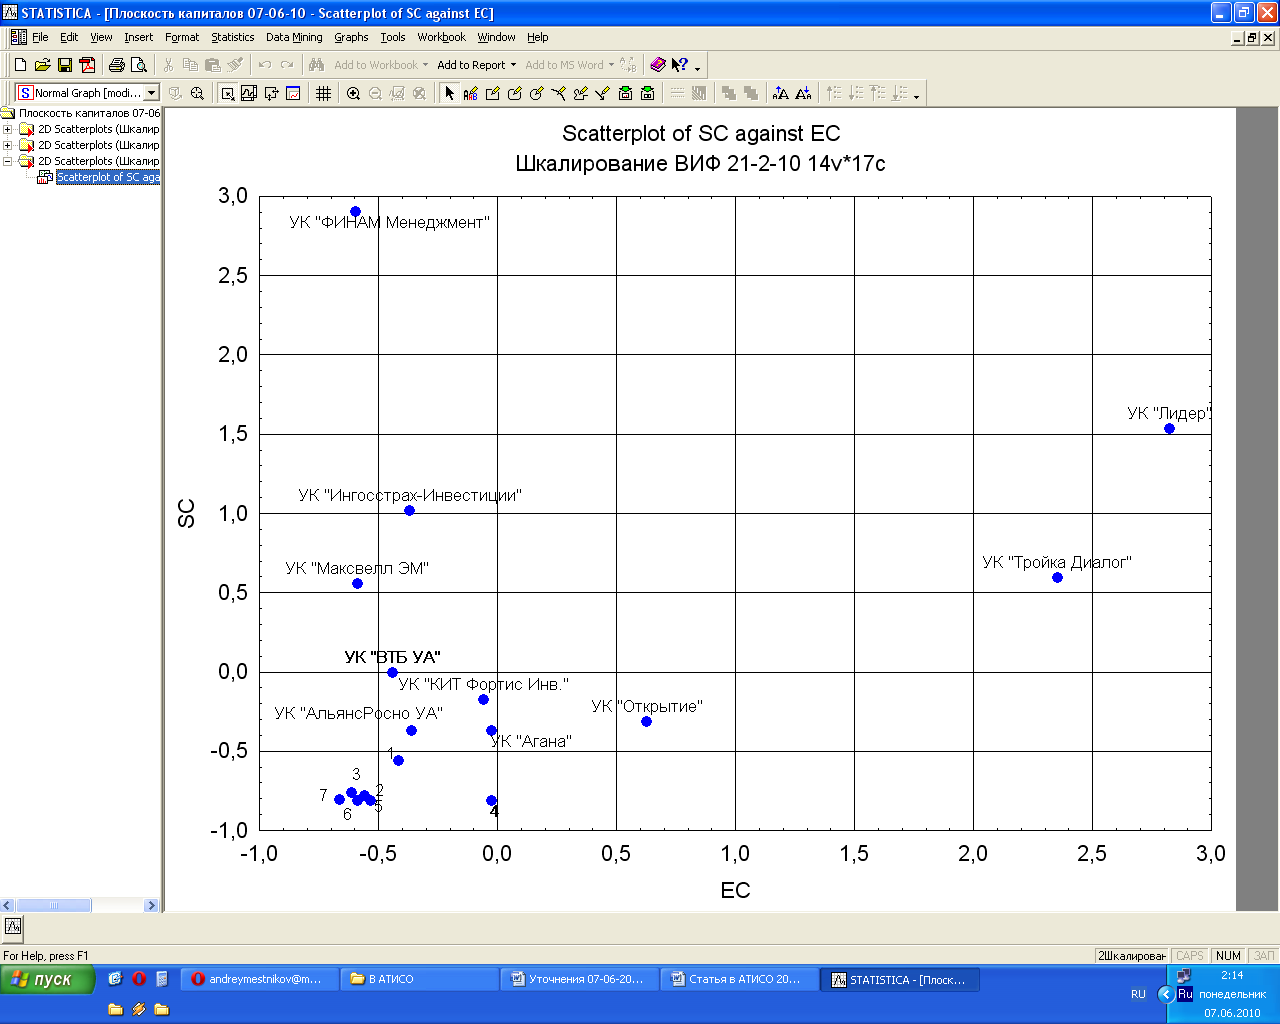Select the arrow pointer selection tool
The width and height of the screenshot is (1280, 1024).
[x=449, y=93]
